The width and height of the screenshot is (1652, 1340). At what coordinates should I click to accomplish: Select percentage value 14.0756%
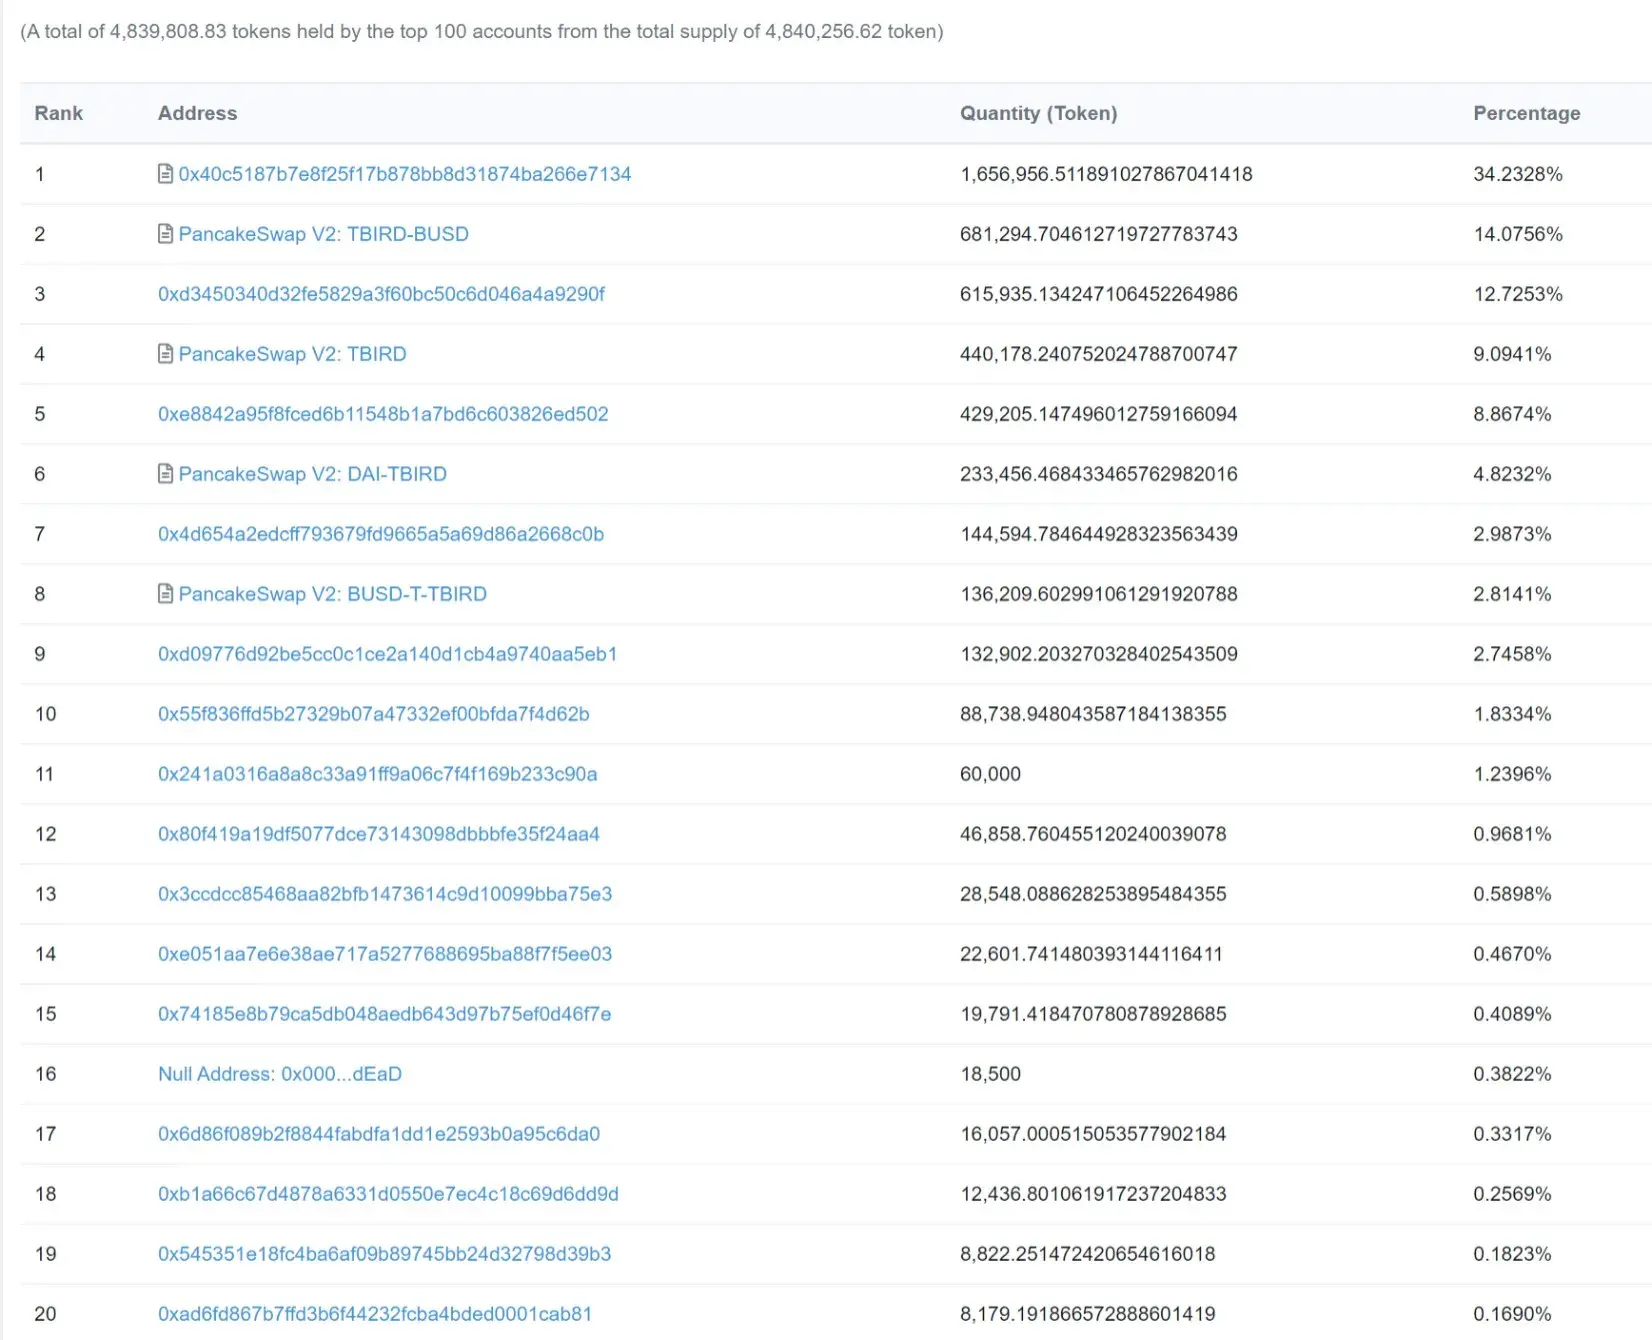tap(1518, 234)
